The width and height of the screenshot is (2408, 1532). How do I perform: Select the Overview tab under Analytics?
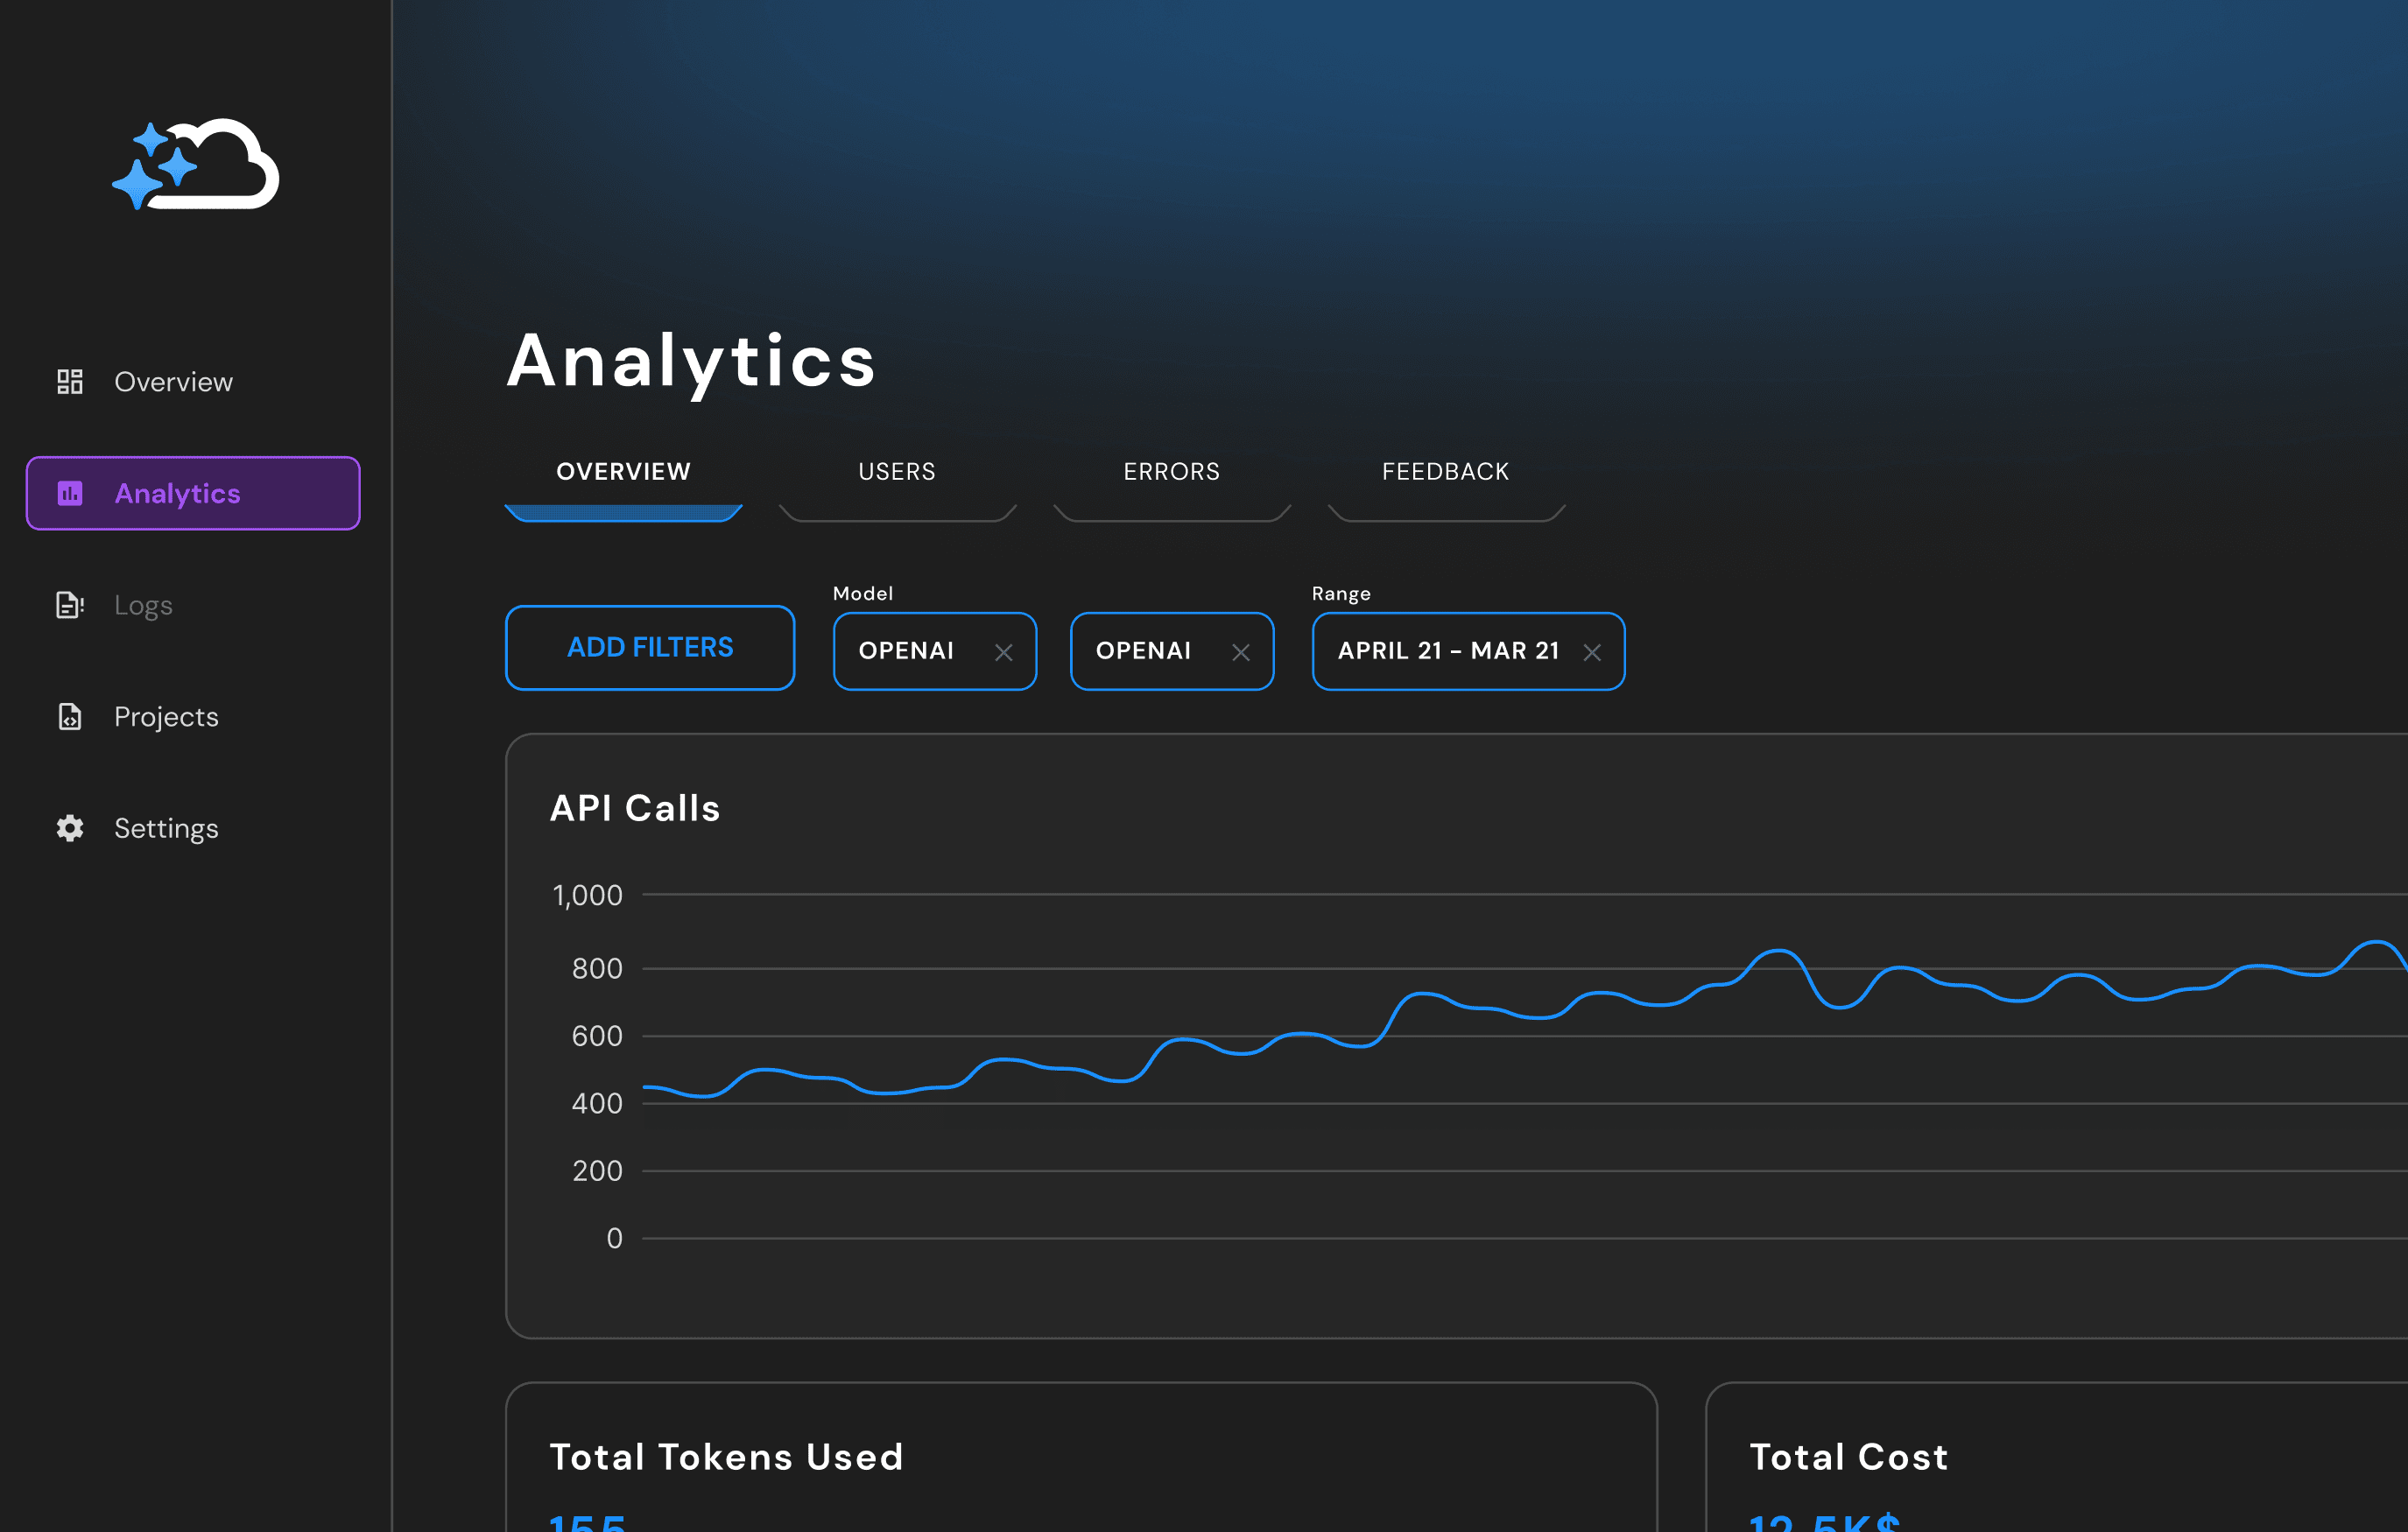623,472
